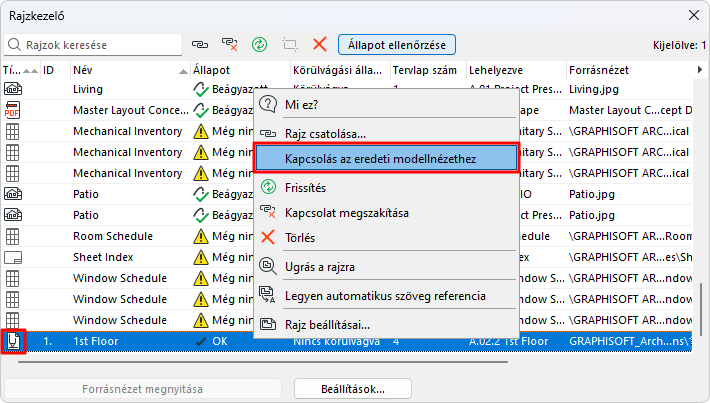Viewport: 710px width, 403px height.
Task: Click the magnifier icon beside Ugrás a rajzra
Action: (x=268, y=267)
